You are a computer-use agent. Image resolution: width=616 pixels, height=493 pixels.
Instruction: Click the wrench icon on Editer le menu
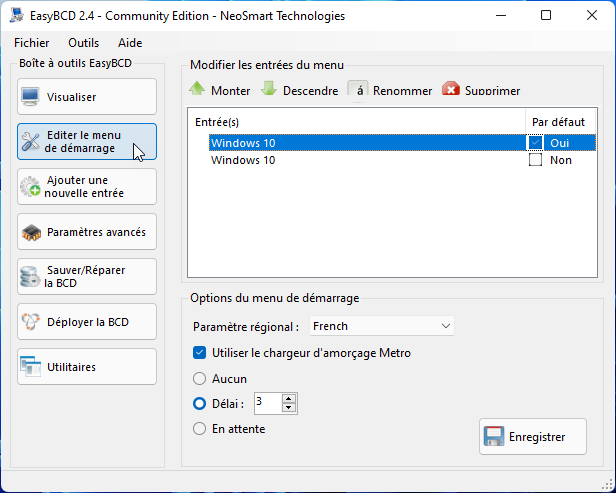pyautogui.click(x=30, y=142)
